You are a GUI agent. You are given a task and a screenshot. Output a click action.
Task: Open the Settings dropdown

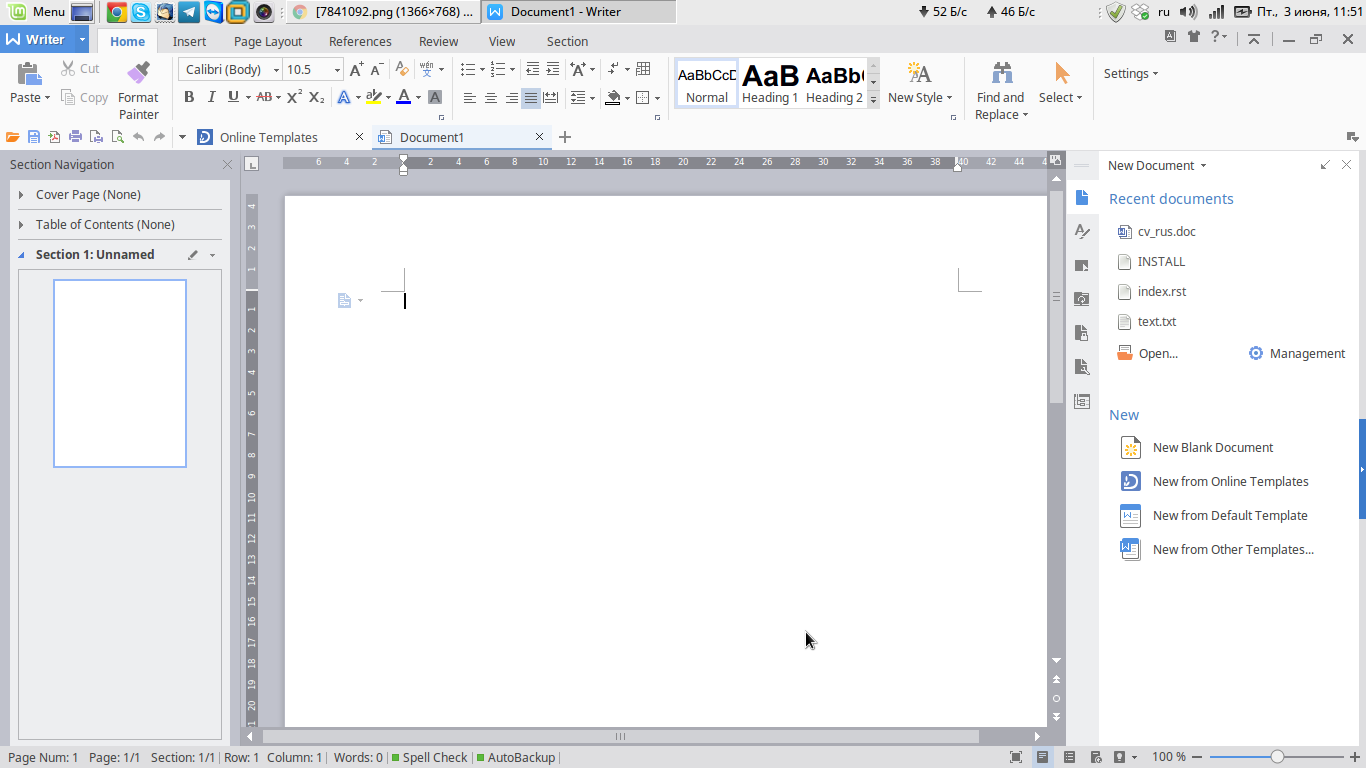[1131, 73]
